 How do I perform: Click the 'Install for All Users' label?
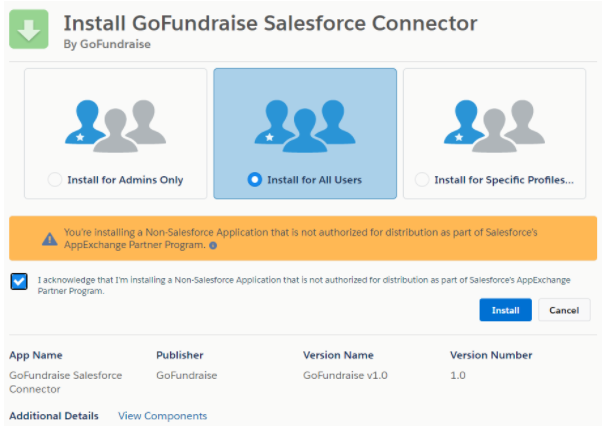click(314, 180)
